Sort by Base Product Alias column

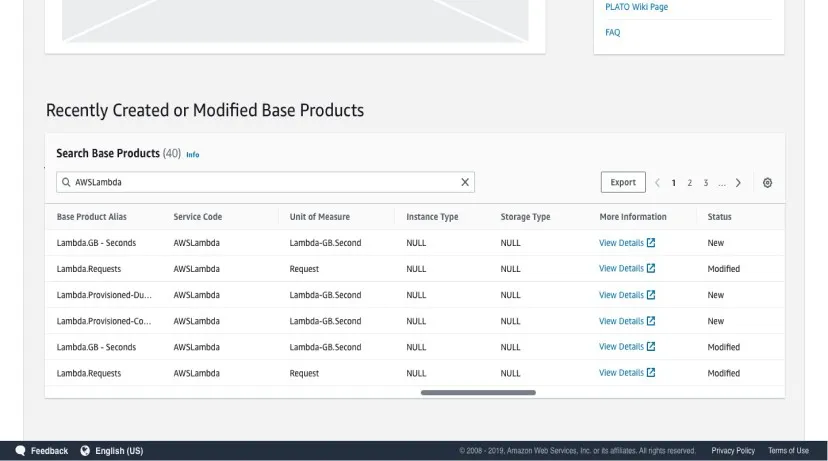tap(92, 217)
